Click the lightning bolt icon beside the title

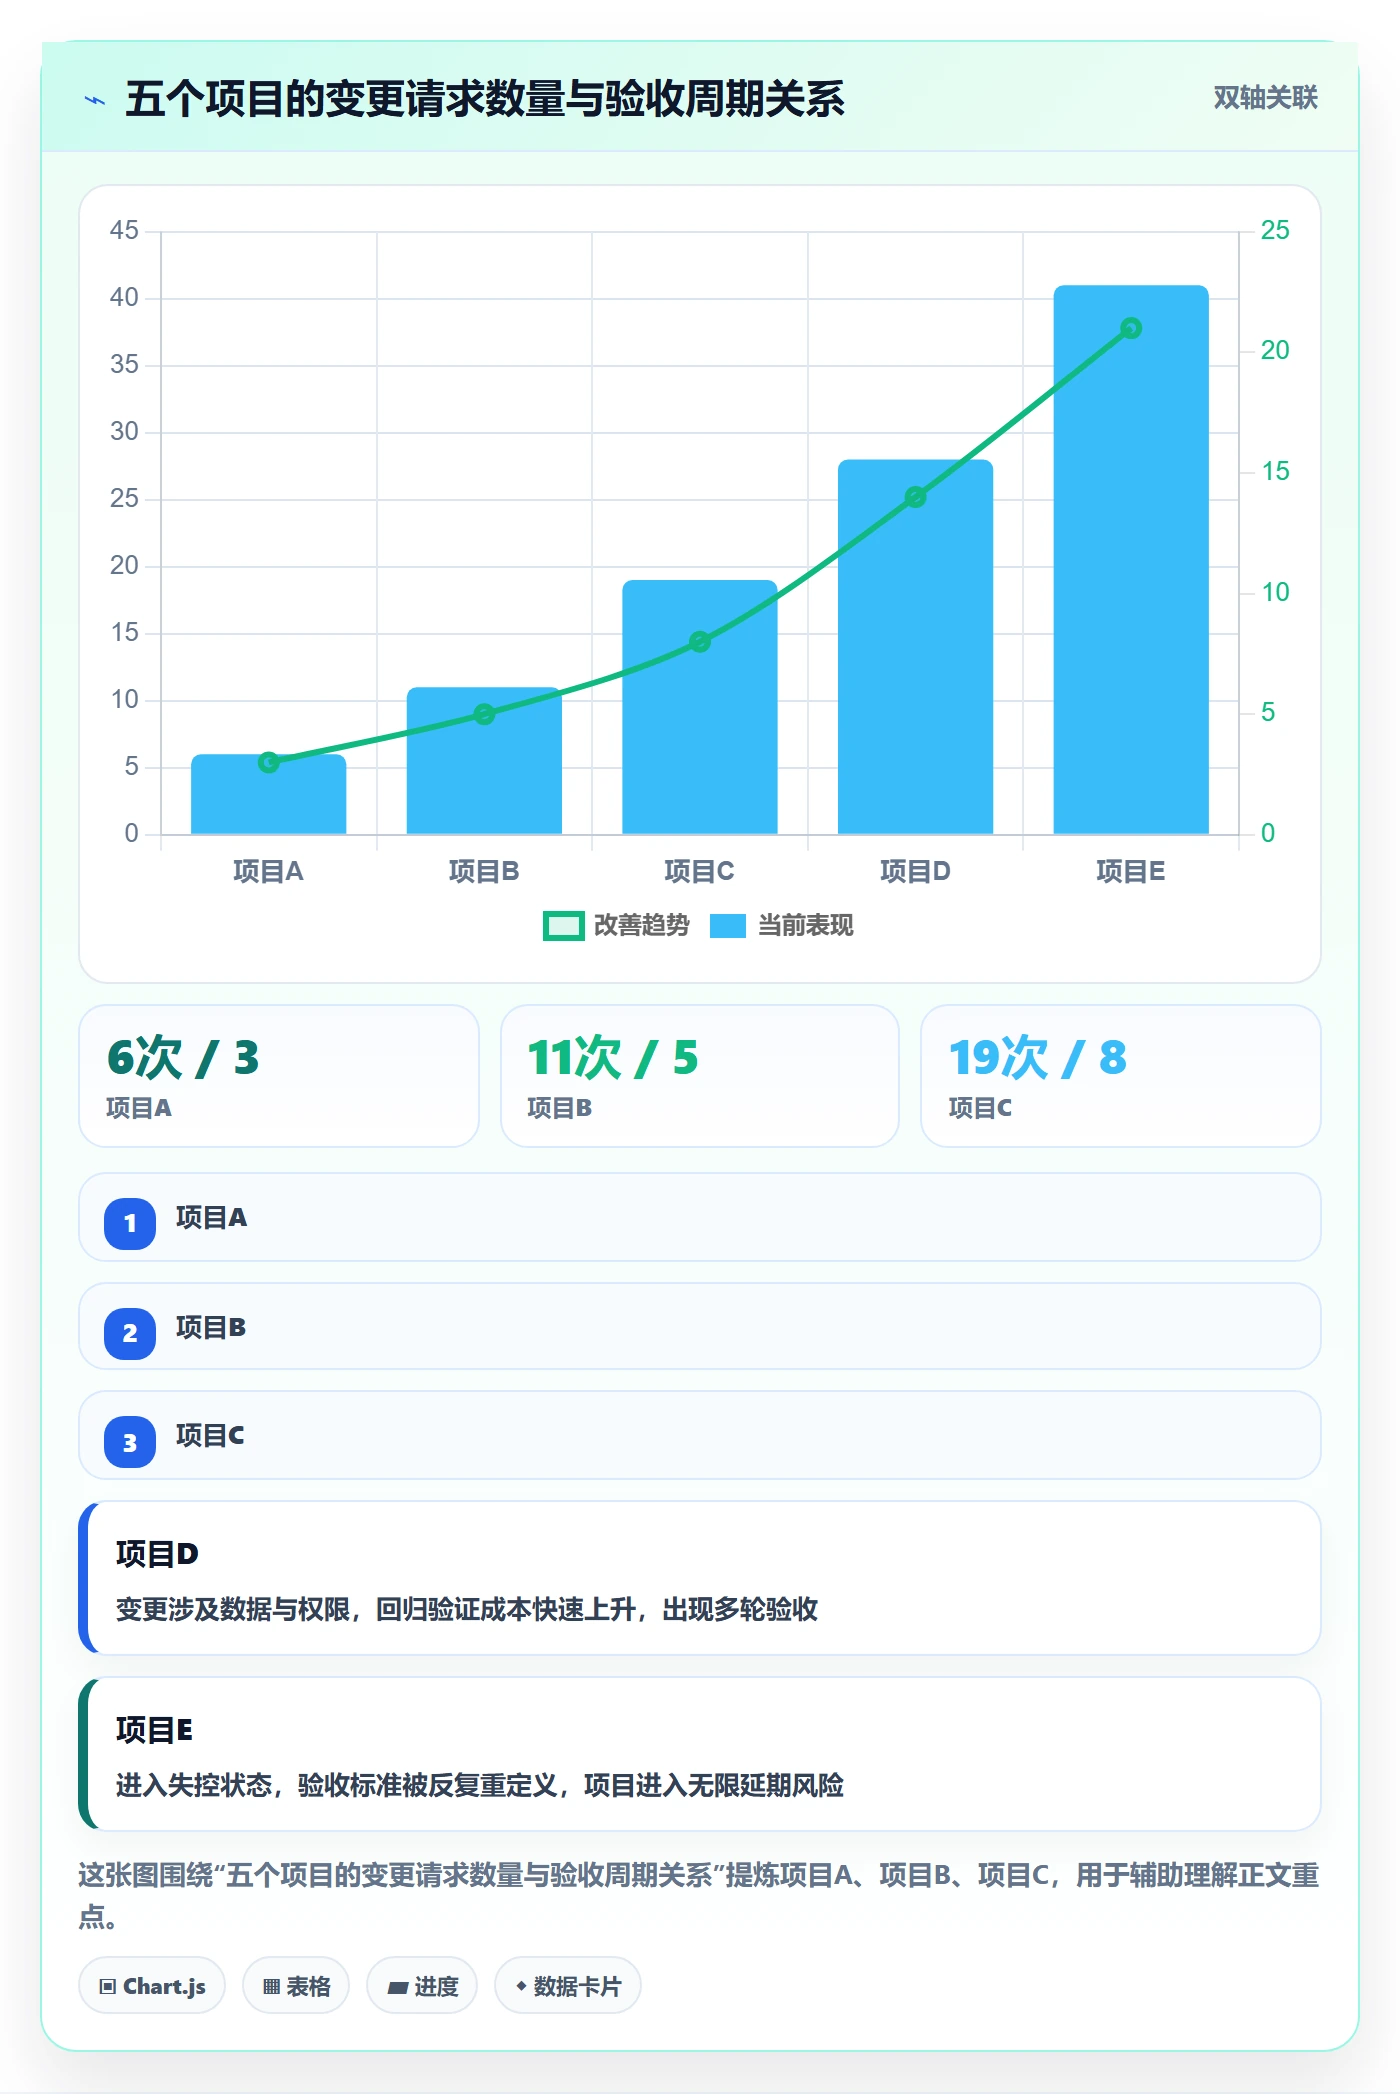(95, 100)
